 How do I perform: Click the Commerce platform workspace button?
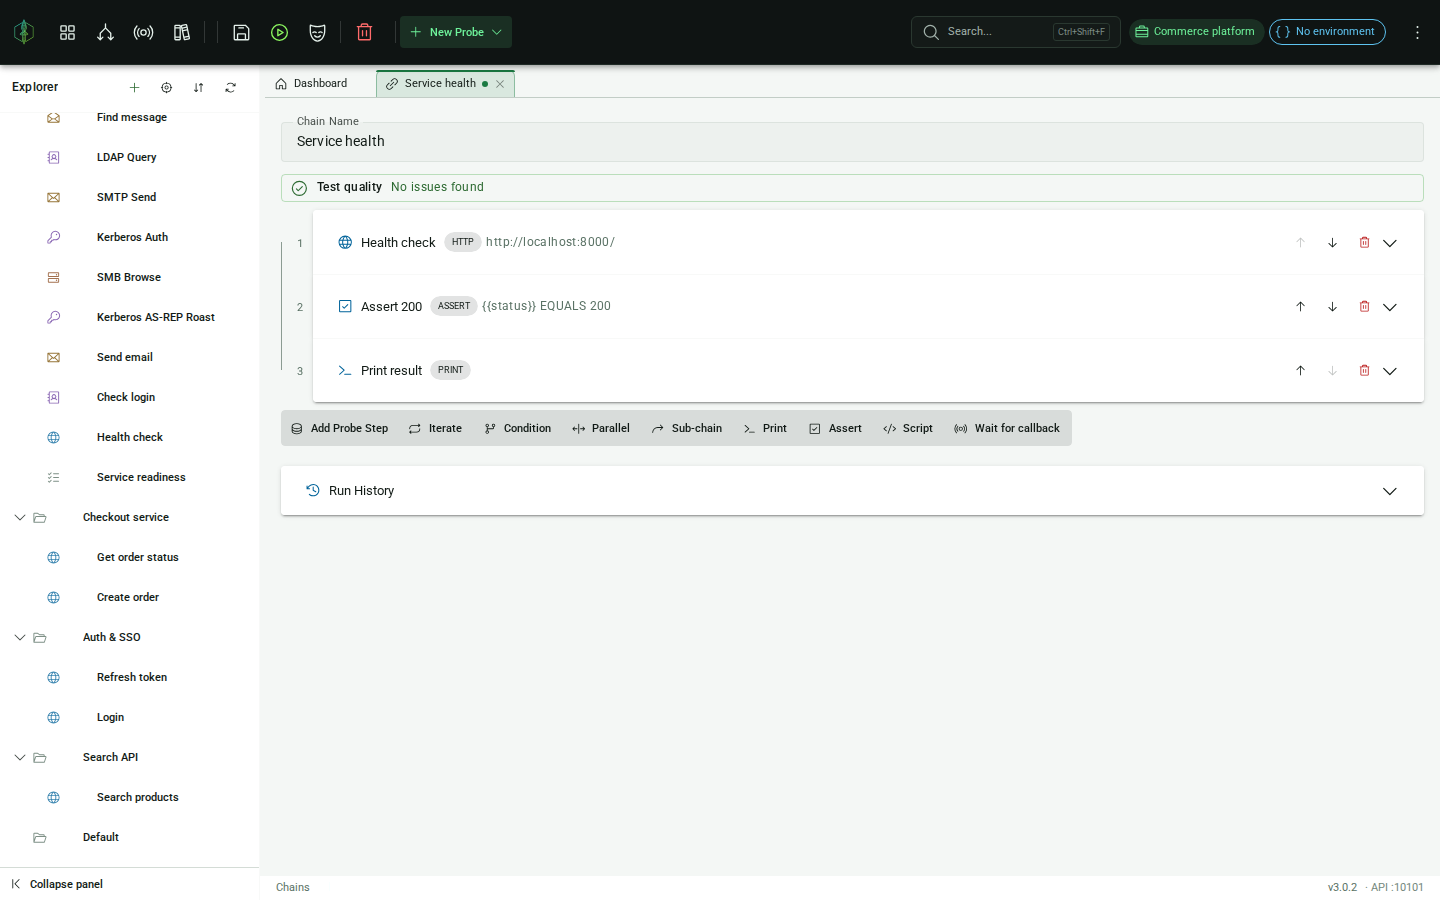coord(1196,32)
